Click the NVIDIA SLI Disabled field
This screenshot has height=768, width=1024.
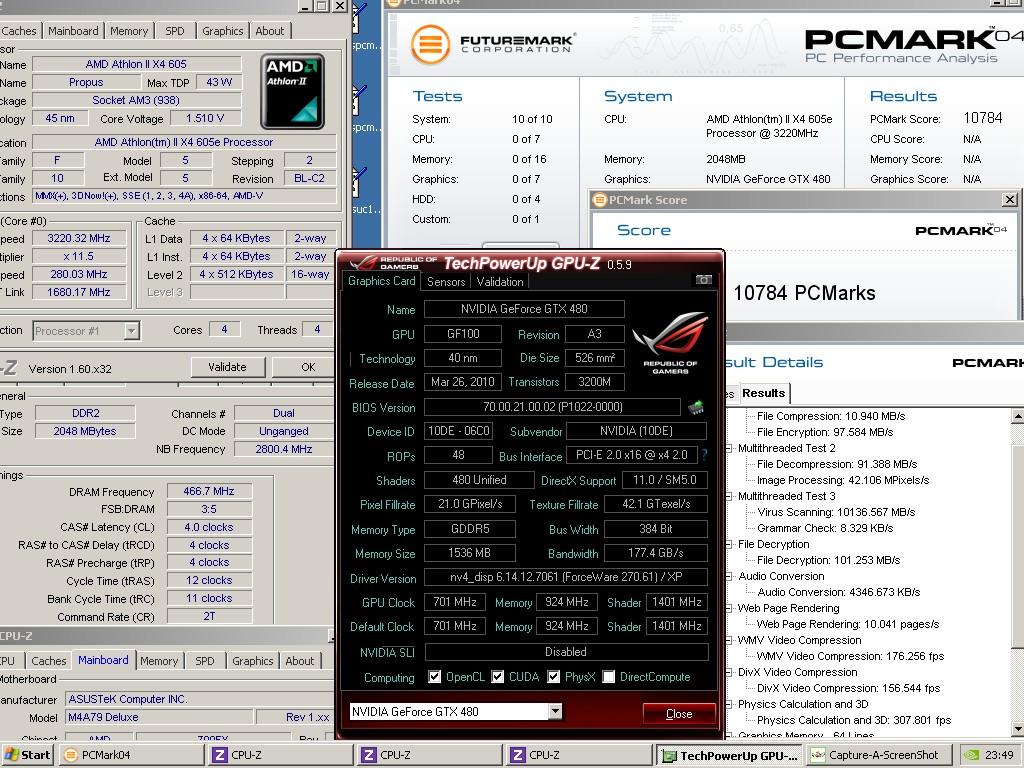pyautogui.click(x=566, y=652)
